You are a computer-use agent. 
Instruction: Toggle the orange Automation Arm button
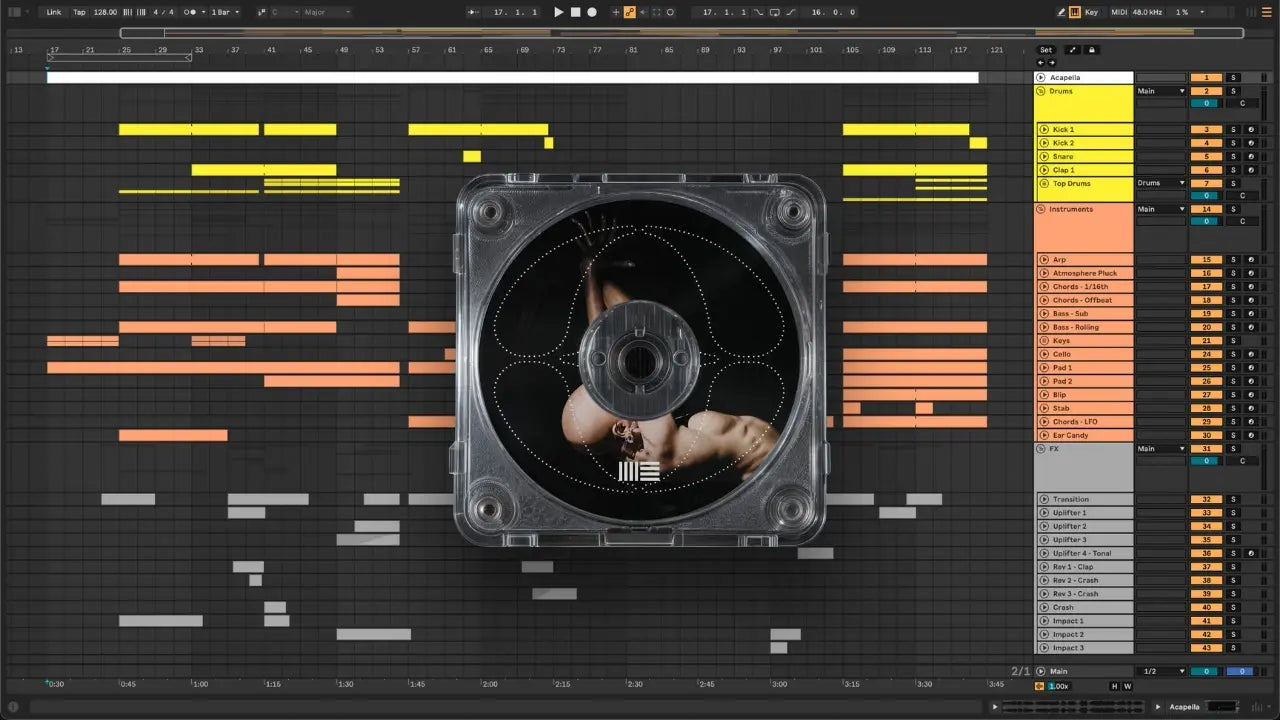(629, 12)
